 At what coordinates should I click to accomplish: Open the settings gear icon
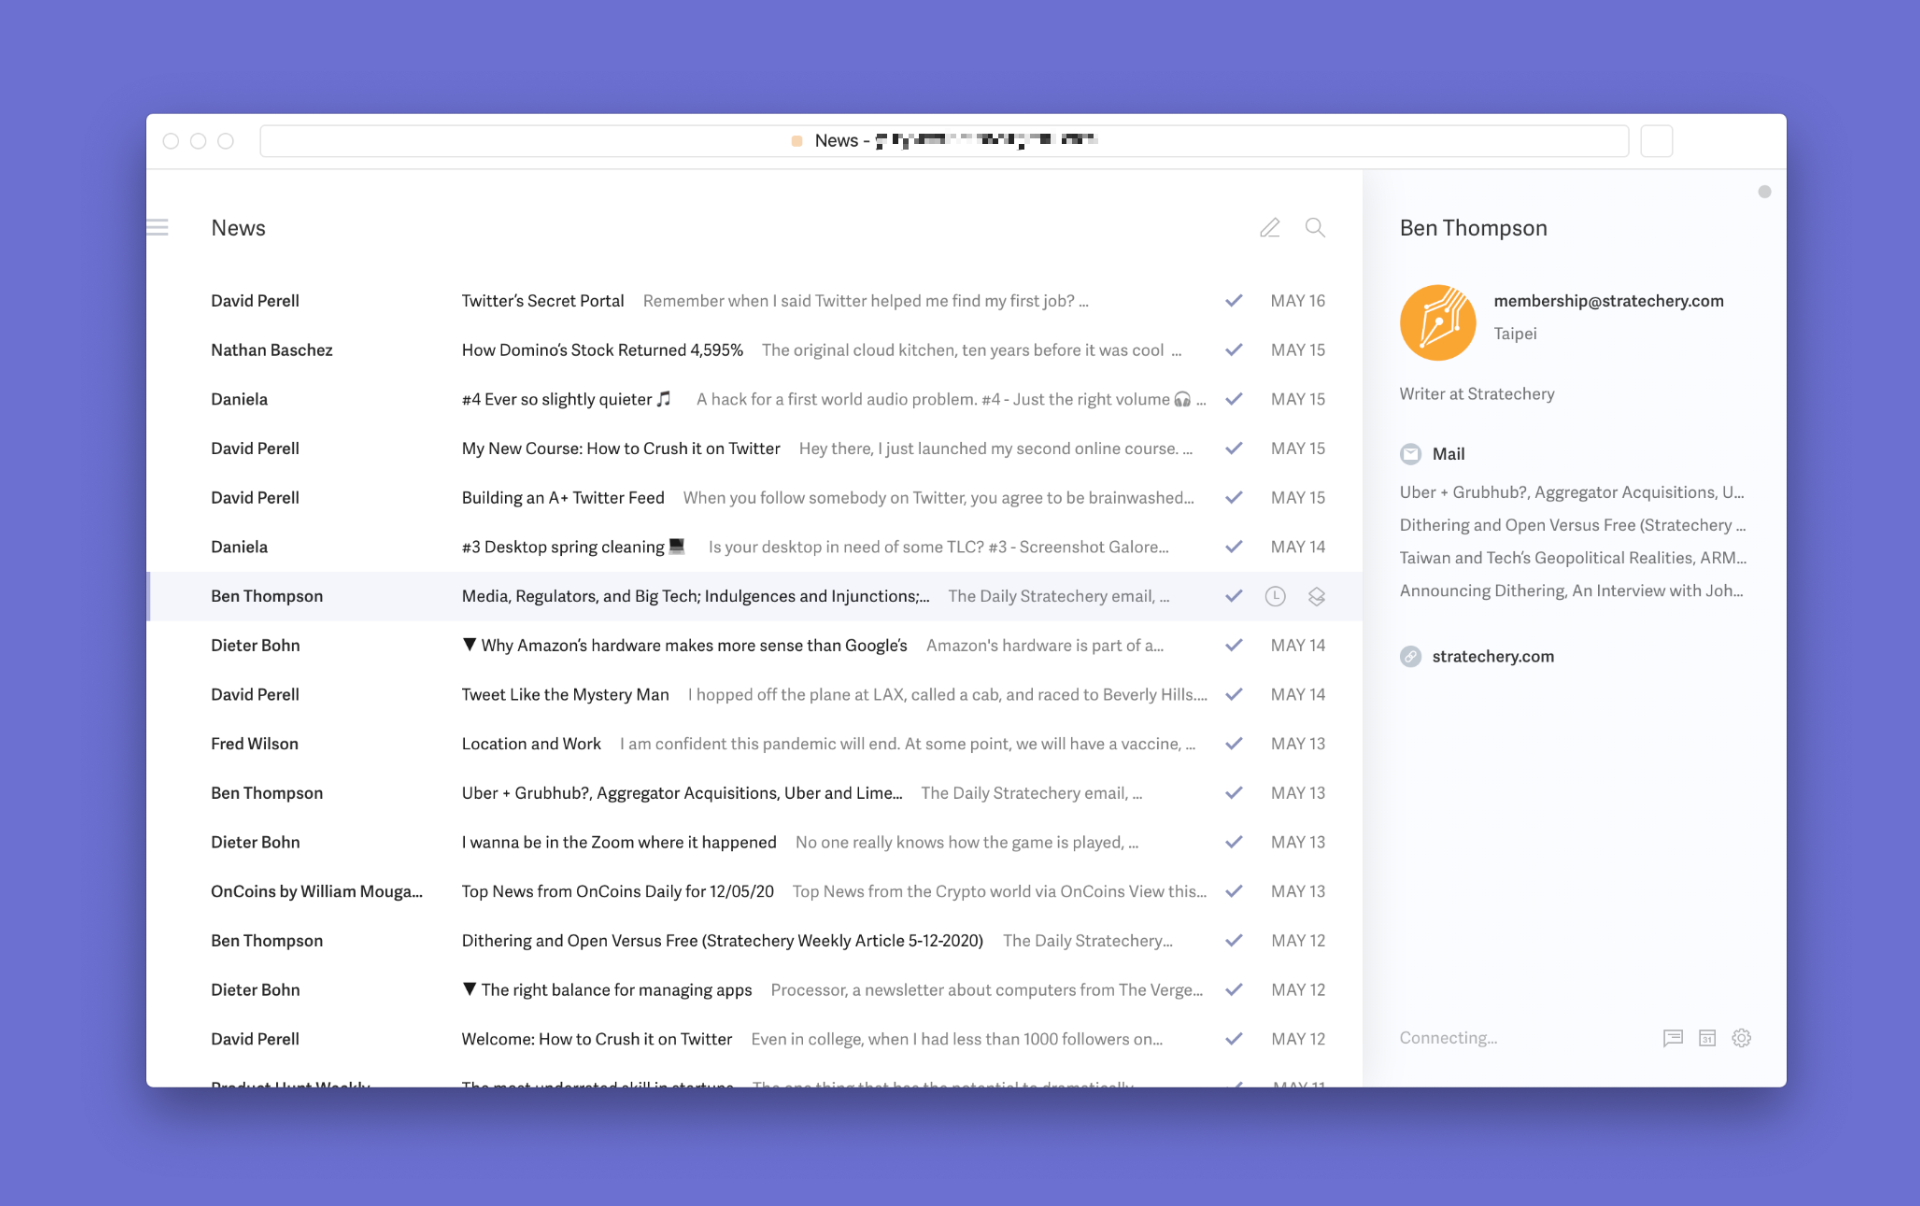click(1741, 1038)
